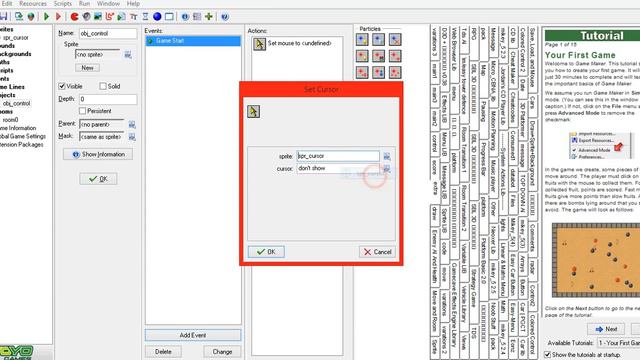Run game in debug mode (red arrow)
This screenshot has height=360, width=640.
pos(58,16)
